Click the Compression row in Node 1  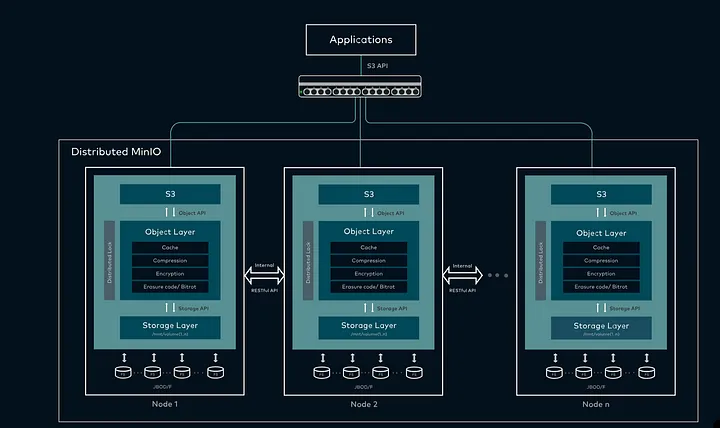pos(170,260)
